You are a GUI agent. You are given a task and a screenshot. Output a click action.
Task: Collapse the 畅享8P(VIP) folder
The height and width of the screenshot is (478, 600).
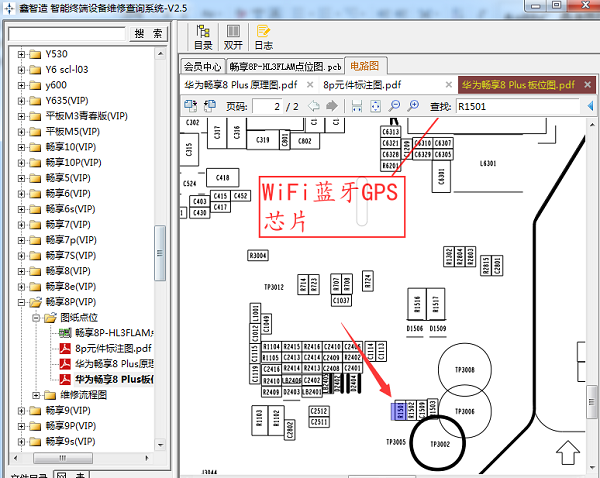coord(21,302)
